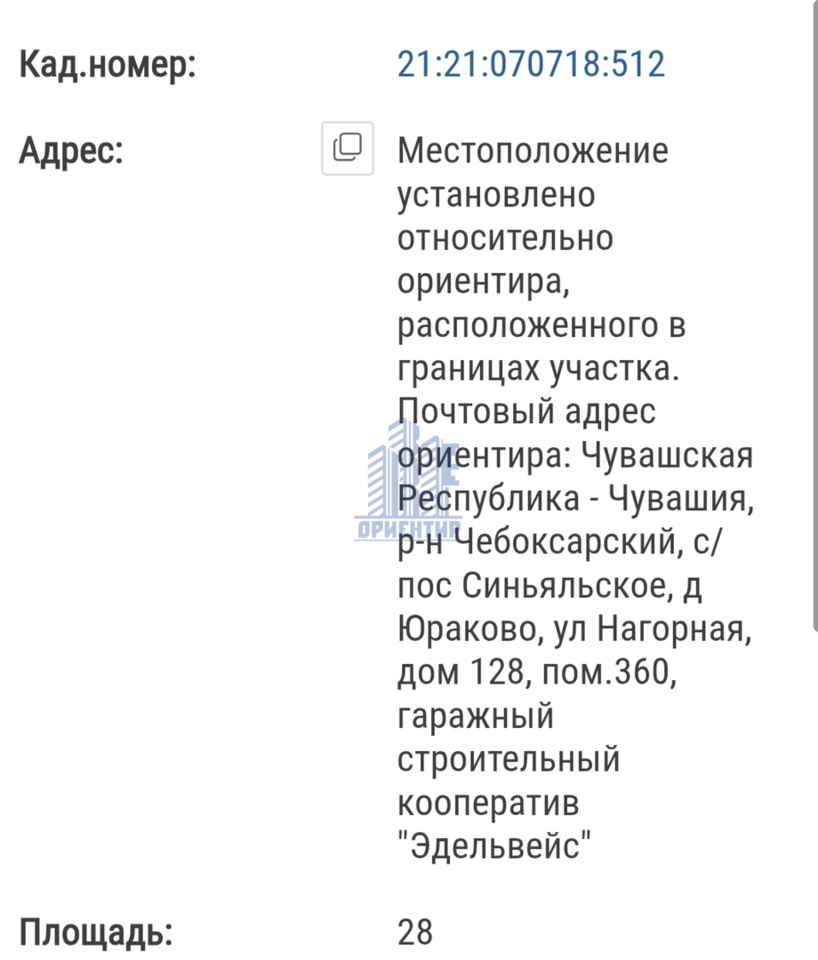
Task: Click the 'пос Синьяльское, д' text line
Action: [x=550, y=586]
